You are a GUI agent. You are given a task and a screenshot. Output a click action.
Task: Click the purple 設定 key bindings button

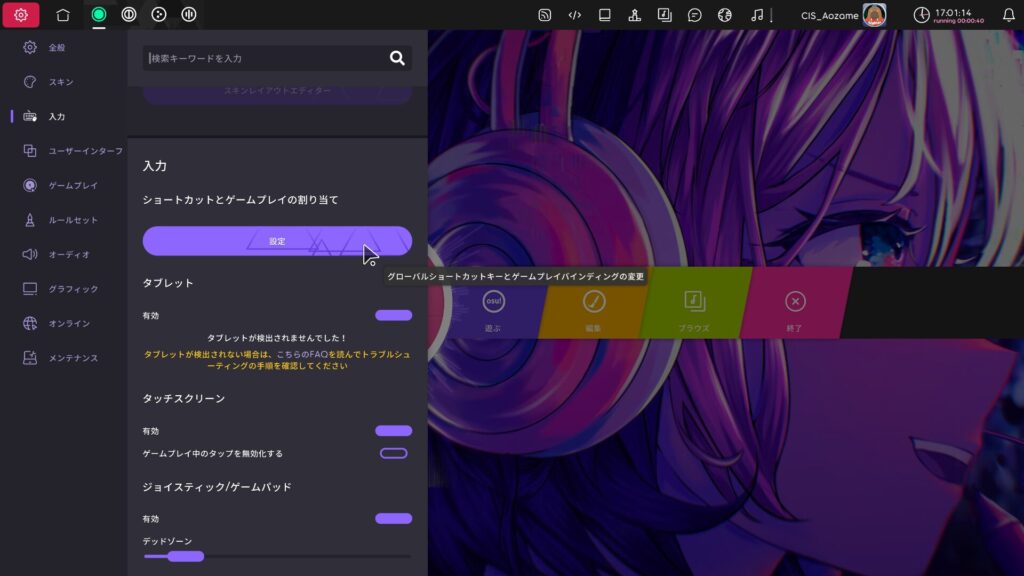coord(277,241)
